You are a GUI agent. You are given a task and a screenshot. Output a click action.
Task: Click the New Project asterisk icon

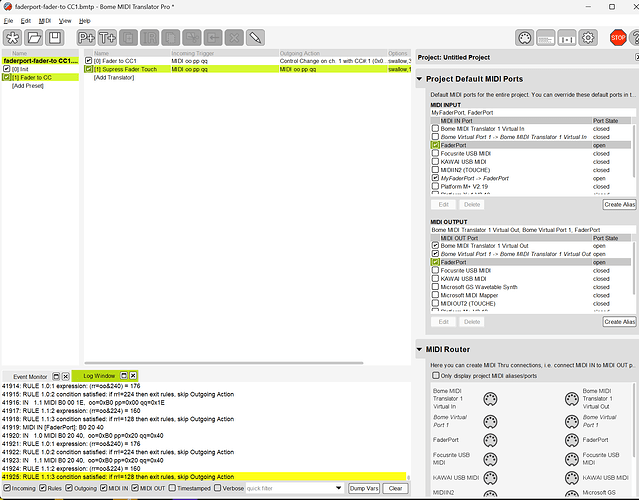(13, 38)
